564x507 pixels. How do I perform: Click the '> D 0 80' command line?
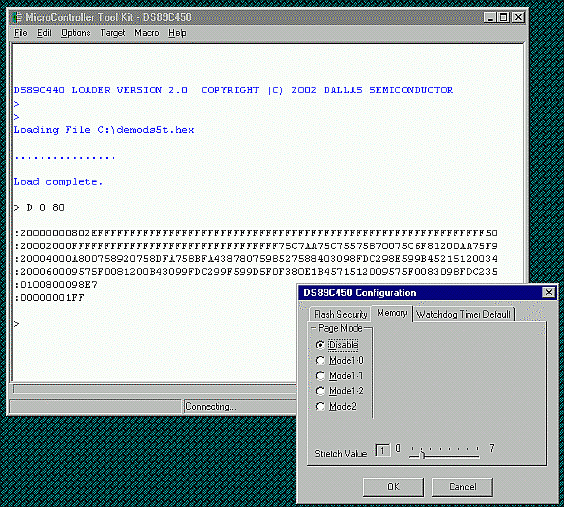pos(39,207)
